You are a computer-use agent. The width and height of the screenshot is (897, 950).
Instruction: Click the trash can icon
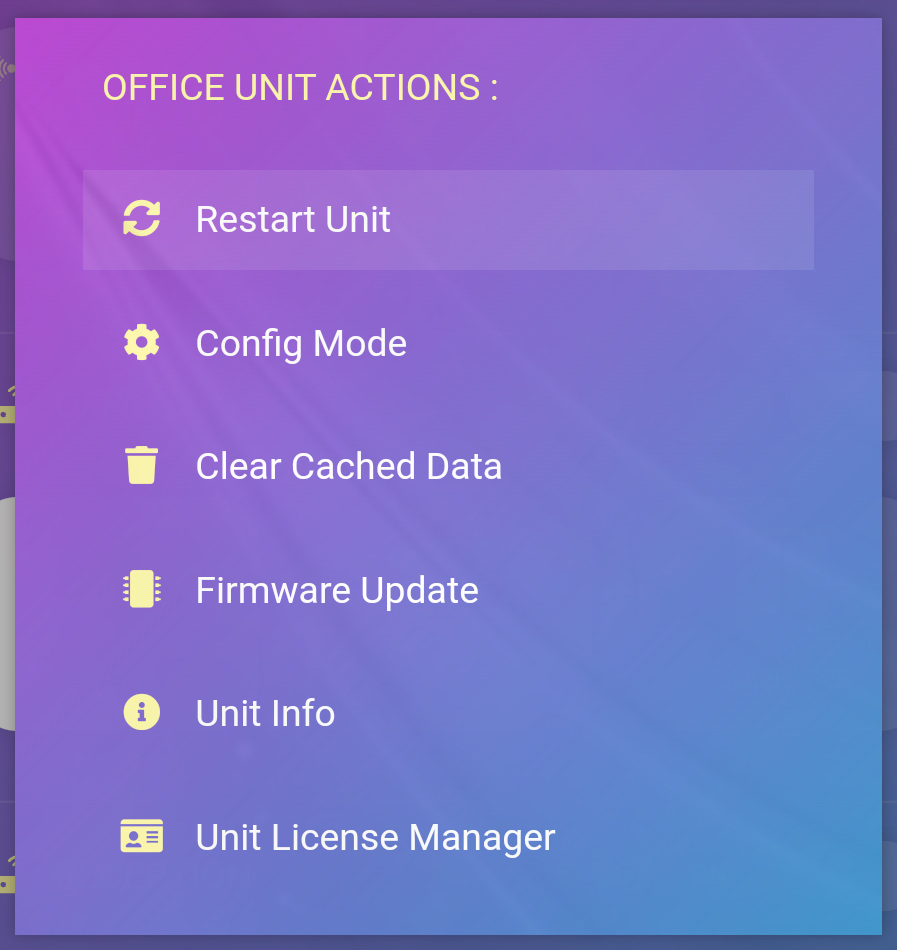coord(141,466)
